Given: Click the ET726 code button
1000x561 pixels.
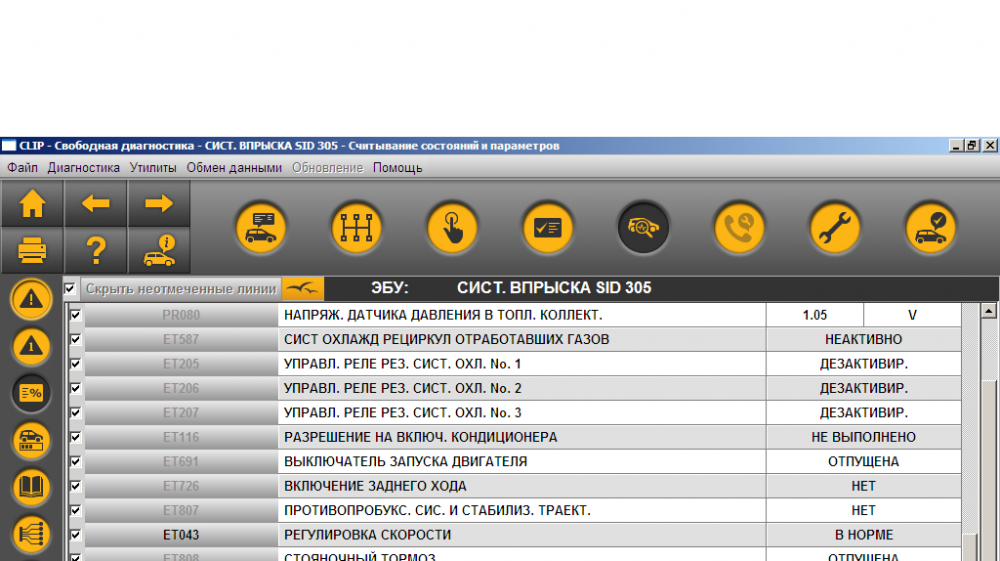Looking at the screenshot, I should pos(181,486).
